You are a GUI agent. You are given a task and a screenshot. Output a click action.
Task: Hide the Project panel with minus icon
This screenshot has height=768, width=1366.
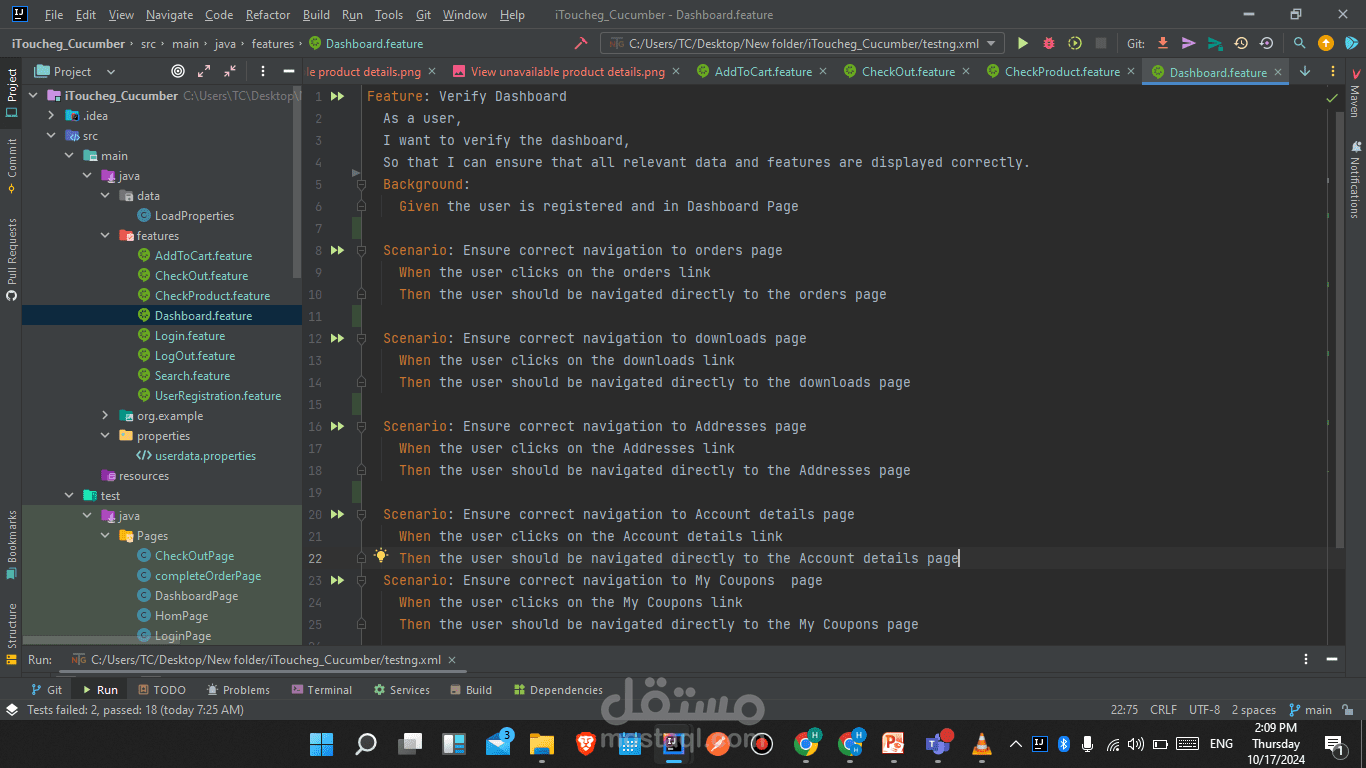click(x=289, y=72)
